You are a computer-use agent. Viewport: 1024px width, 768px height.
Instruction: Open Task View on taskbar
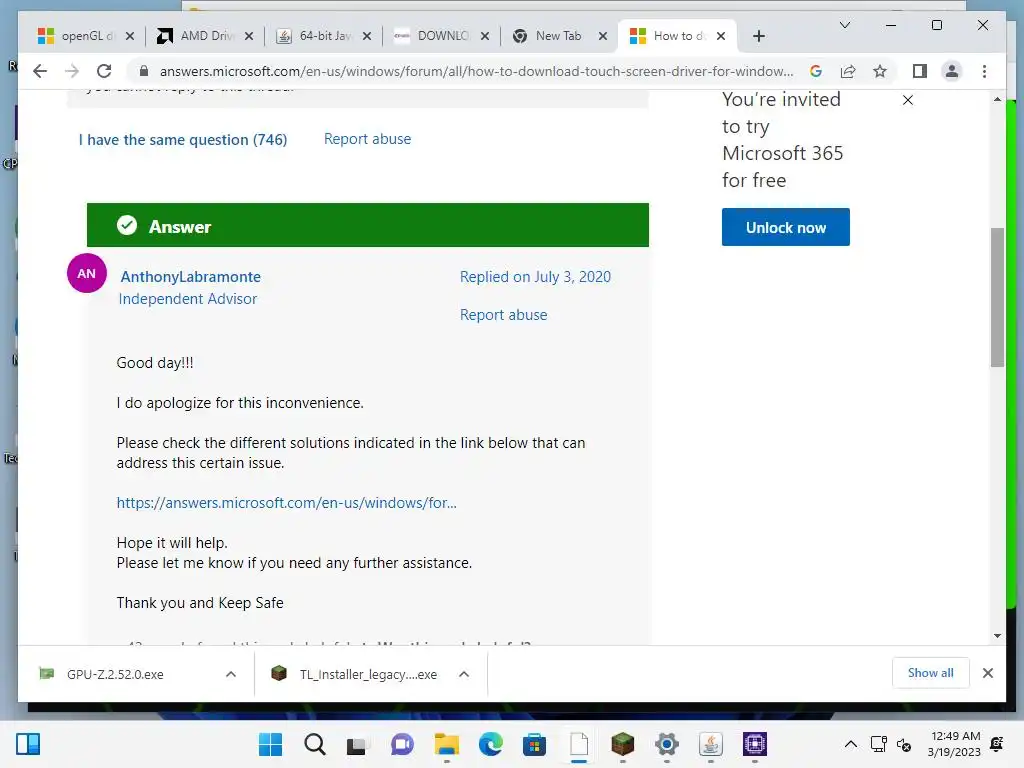[357, 744]
